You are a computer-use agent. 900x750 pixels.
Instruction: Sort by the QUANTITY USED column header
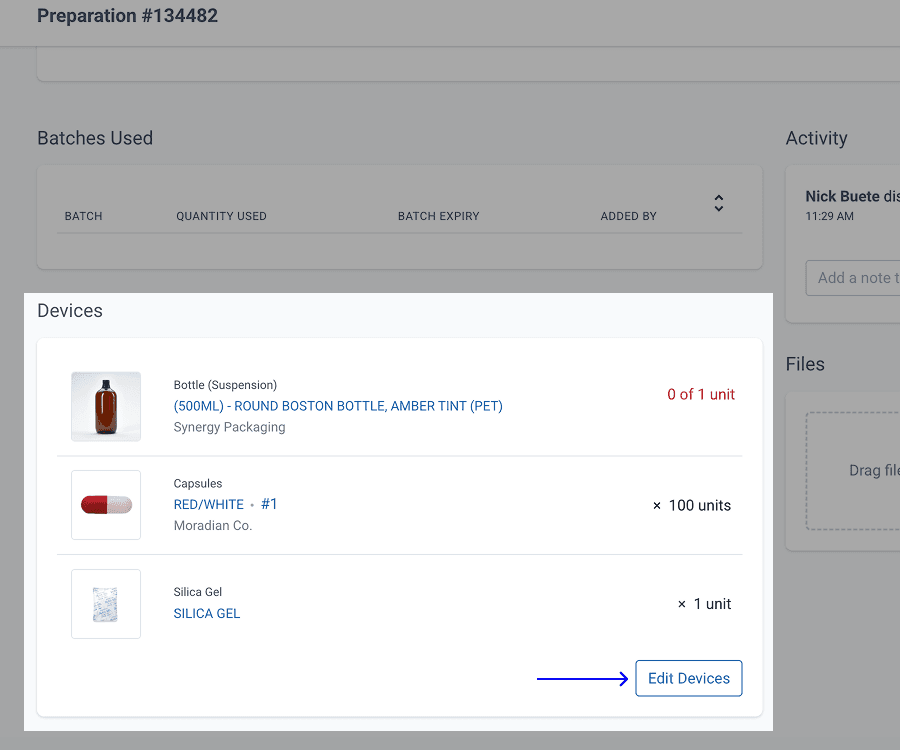222,216
